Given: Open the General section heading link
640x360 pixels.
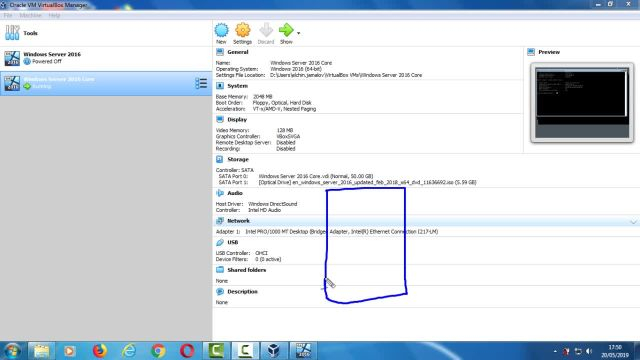Looking at the screenshot, I should (238, 52).
